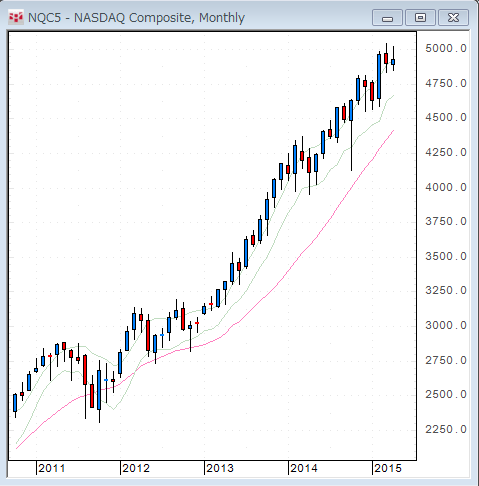
Task: Click the 3250.0 price axis label
Action: 446,291
